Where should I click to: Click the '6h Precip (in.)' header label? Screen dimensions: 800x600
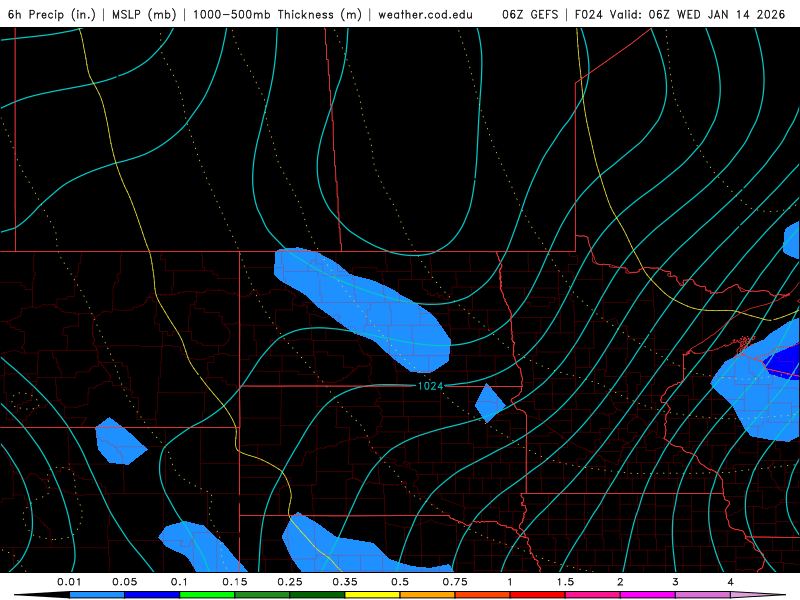52,14
